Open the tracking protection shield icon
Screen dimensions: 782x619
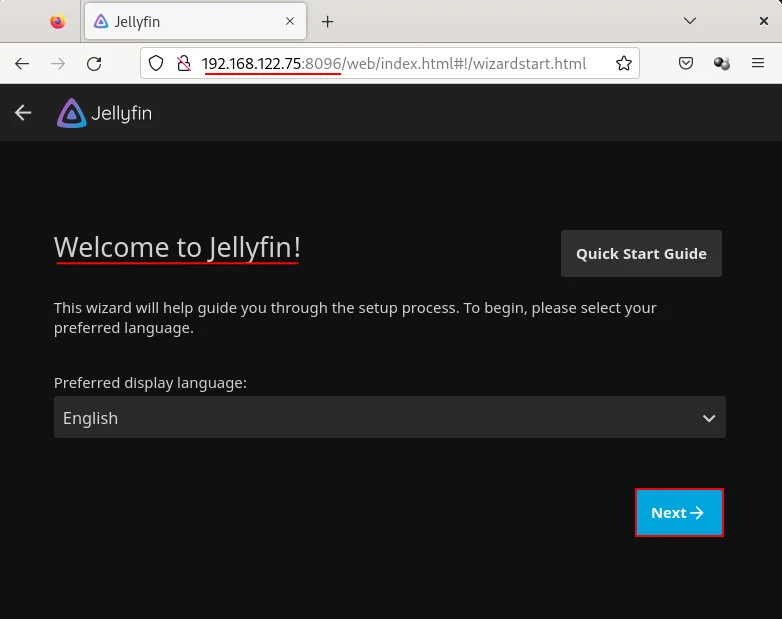coord(156,63)
